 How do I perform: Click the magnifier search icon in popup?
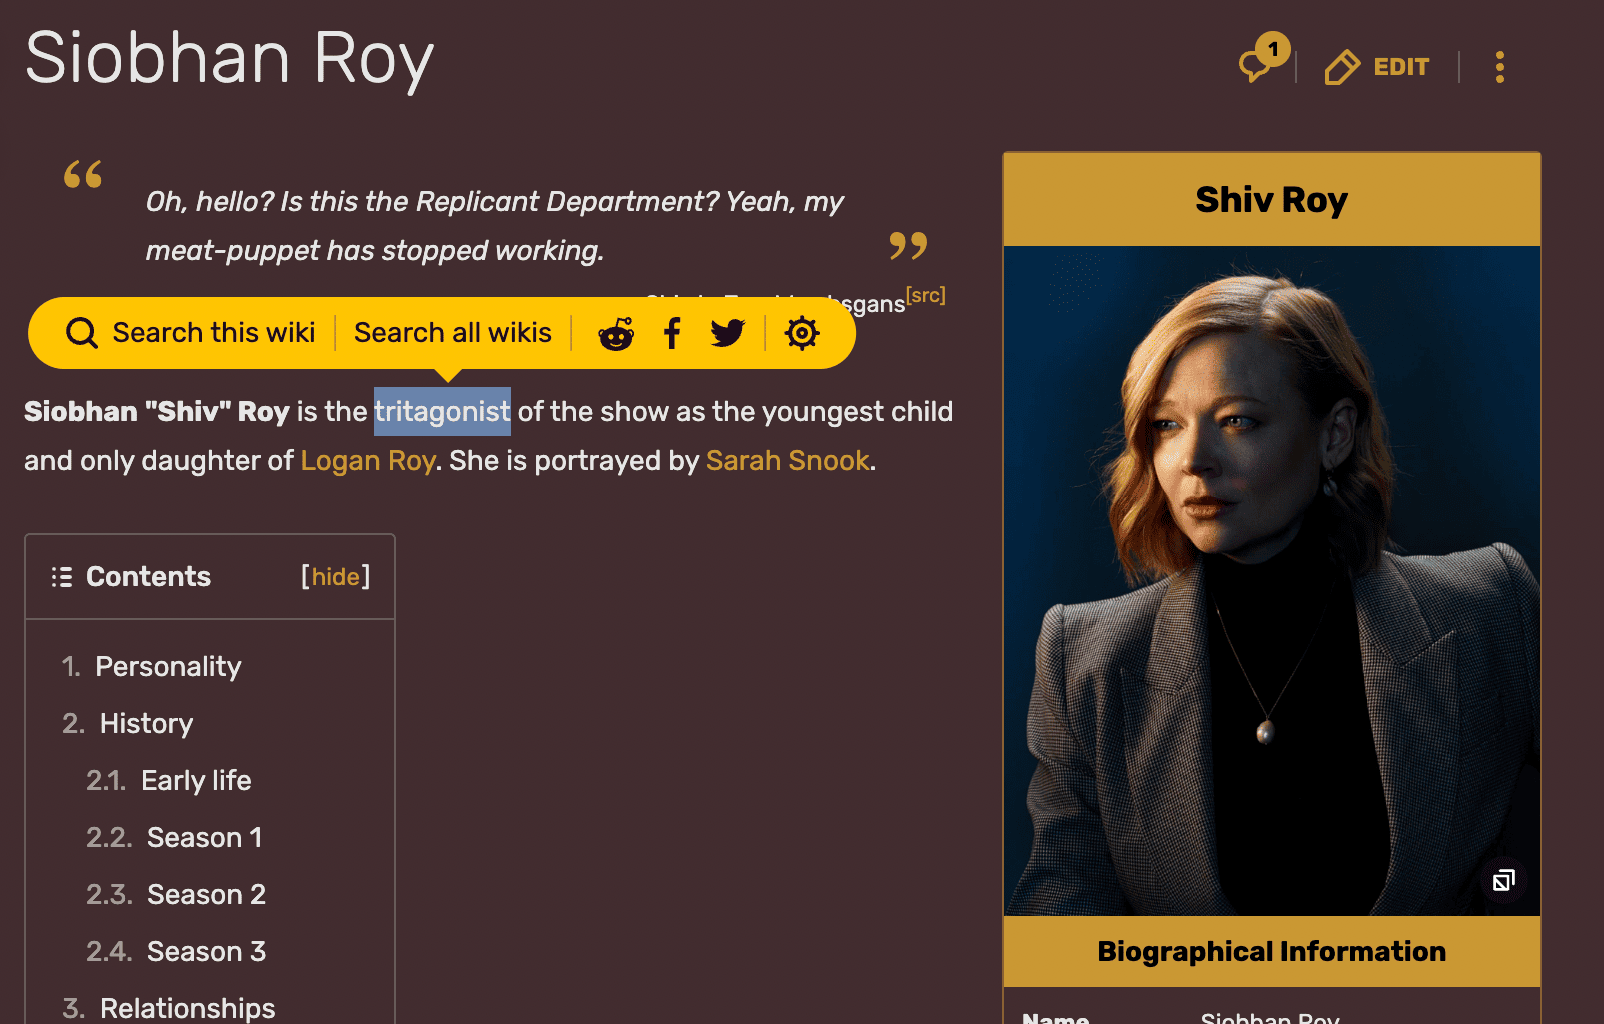click(x=82, y=333)
